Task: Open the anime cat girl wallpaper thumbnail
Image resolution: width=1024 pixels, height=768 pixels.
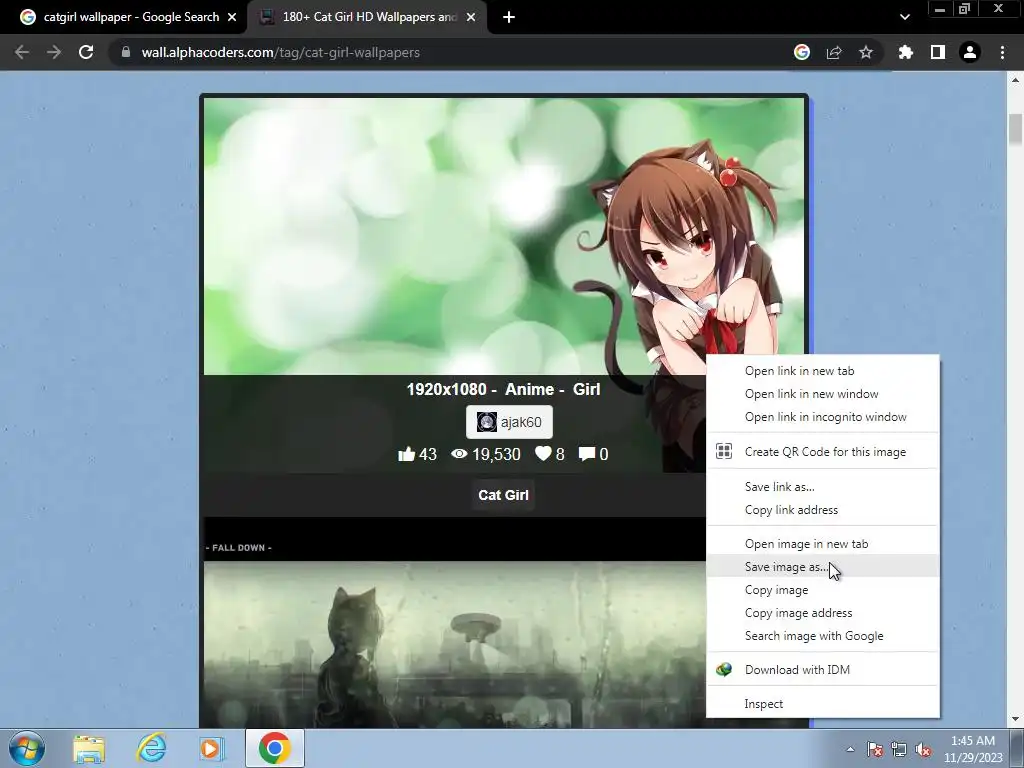Action: click(x=504, y=236)
